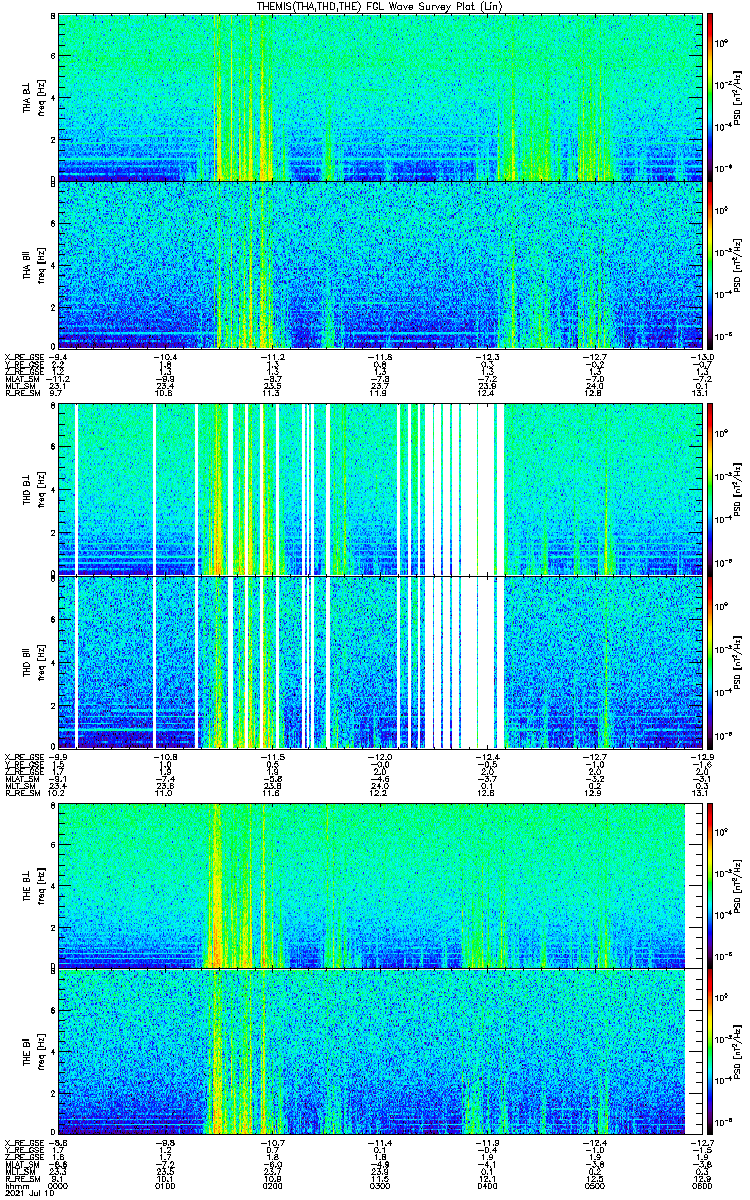Click the THD B∥ spectrogram panel
The height and width of the screenshot is (1200, 750).
click(380, 661)
